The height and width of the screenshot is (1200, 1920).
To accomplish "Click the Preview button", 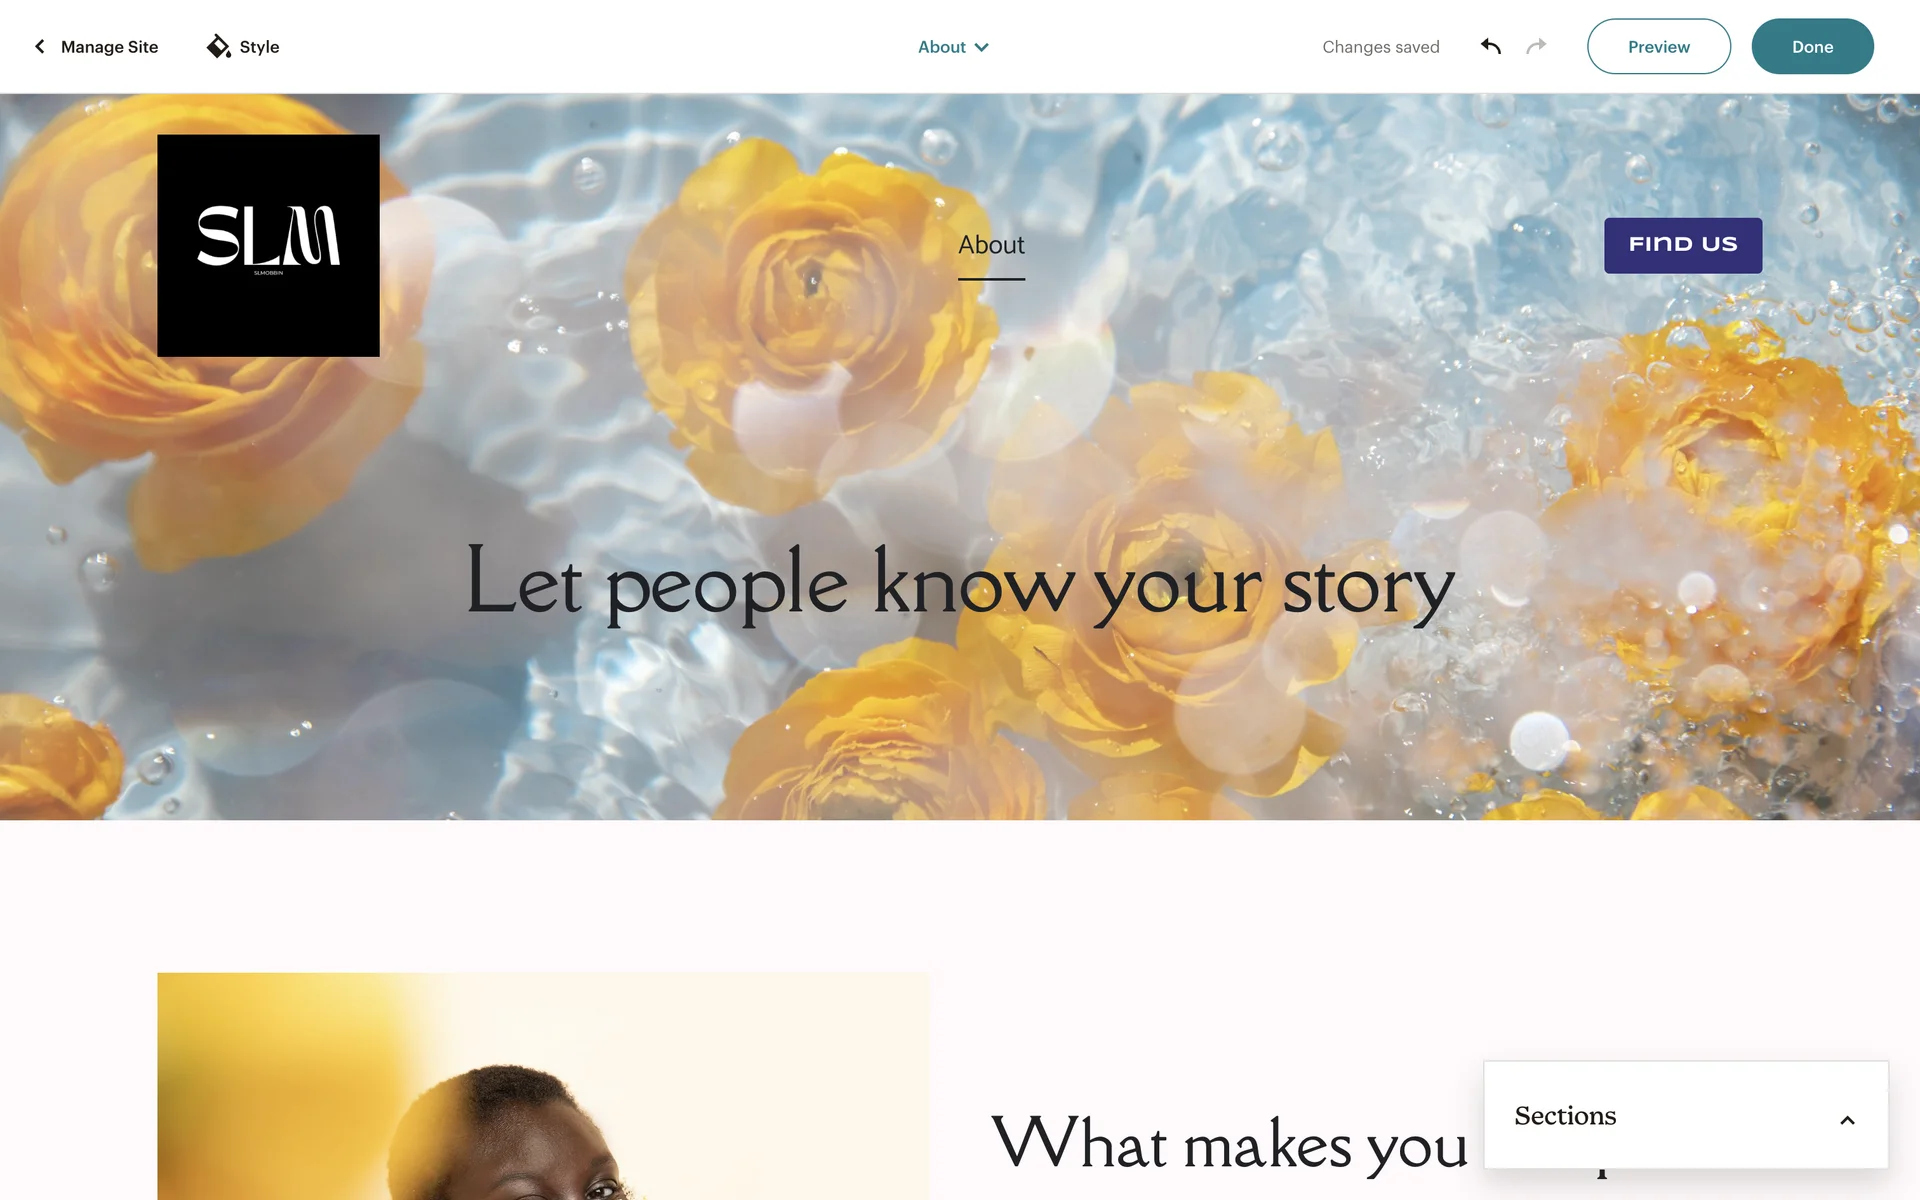I will [1658, 46].
